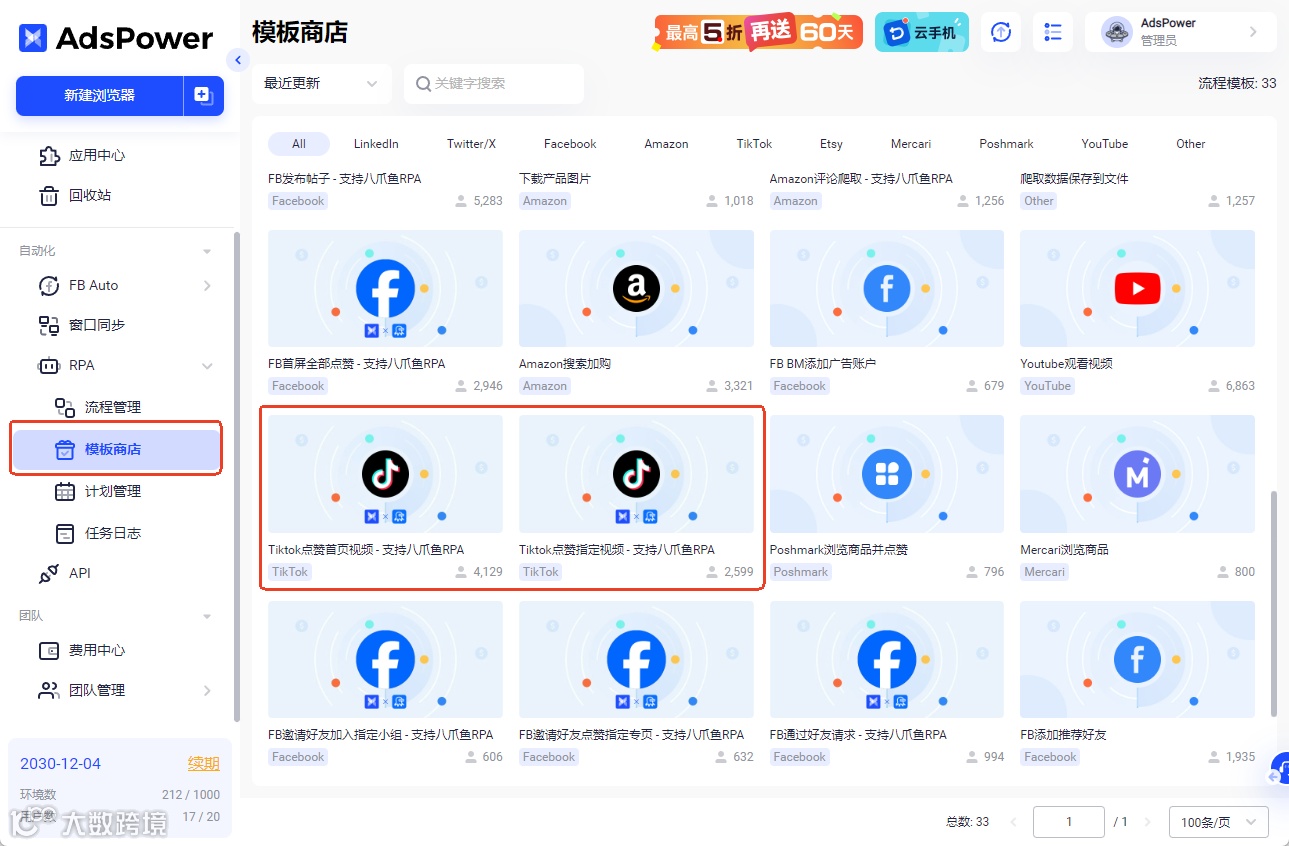Open the 100条/页 page size dropdown

[1219, 822]
